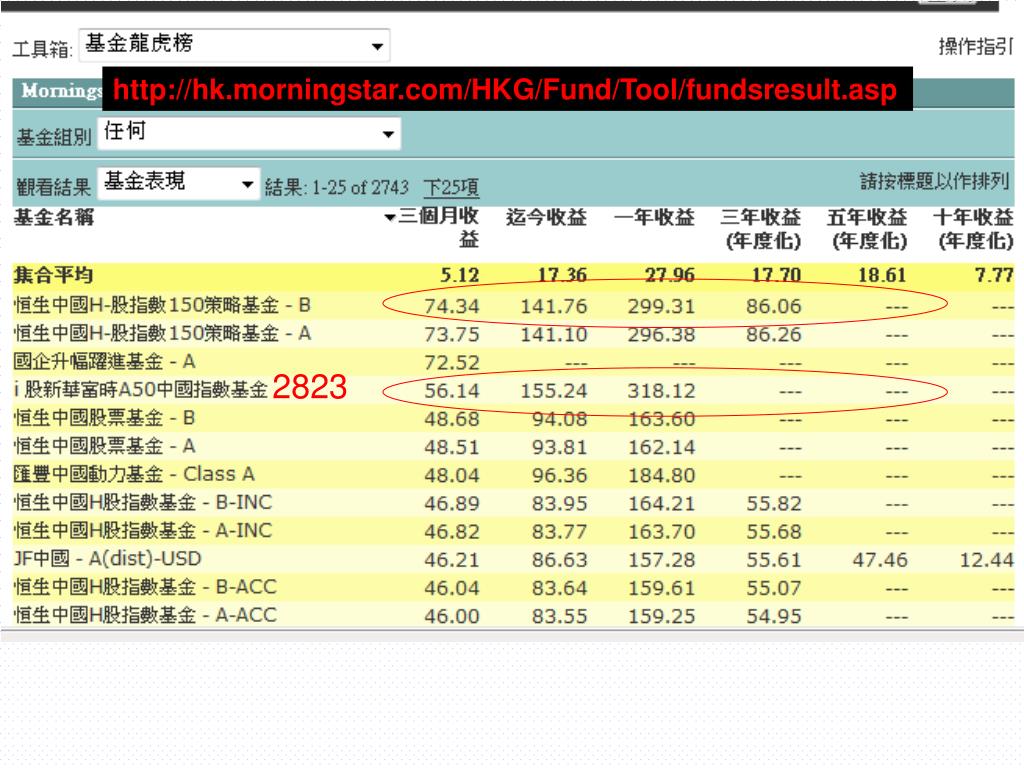Viewport: 1024px width, 768px height.
Task: Go to next 25 results via 下25項
Action: (x=451, y=187)
